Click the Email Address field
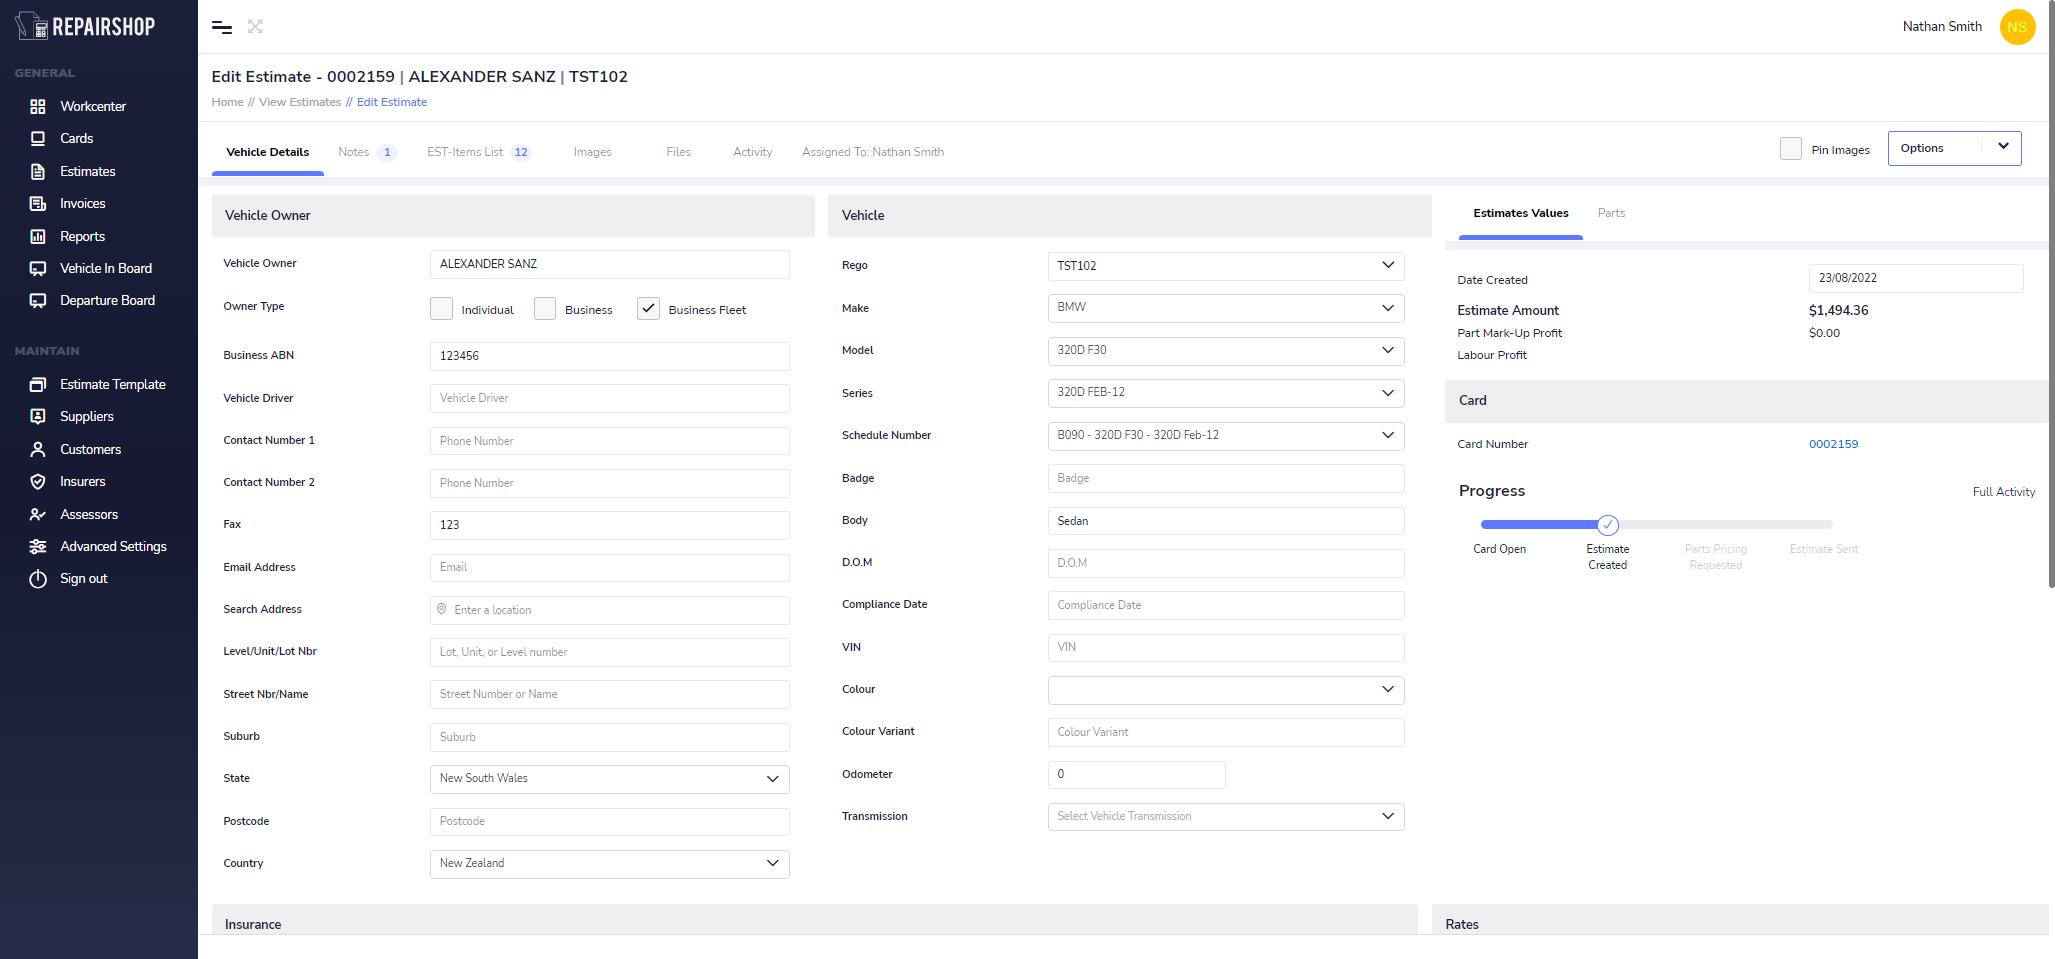Screen dimensions: 2055x959 [x=610, y=567]
